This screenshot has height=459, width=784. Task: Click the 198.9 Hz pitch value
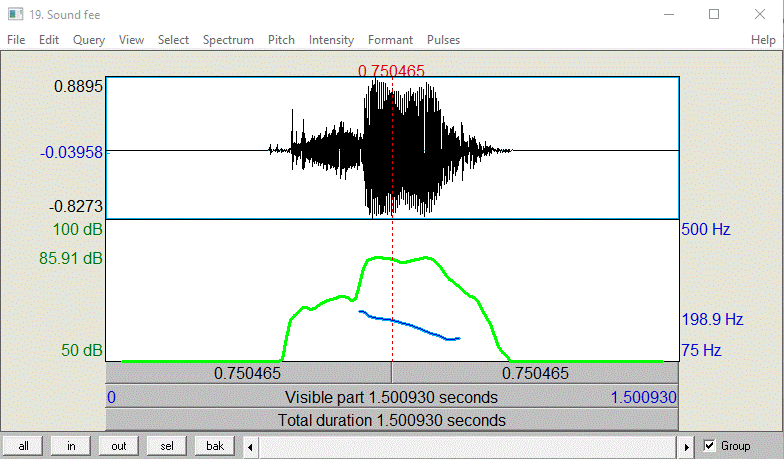pyautogui.click(x=712, y=319)
